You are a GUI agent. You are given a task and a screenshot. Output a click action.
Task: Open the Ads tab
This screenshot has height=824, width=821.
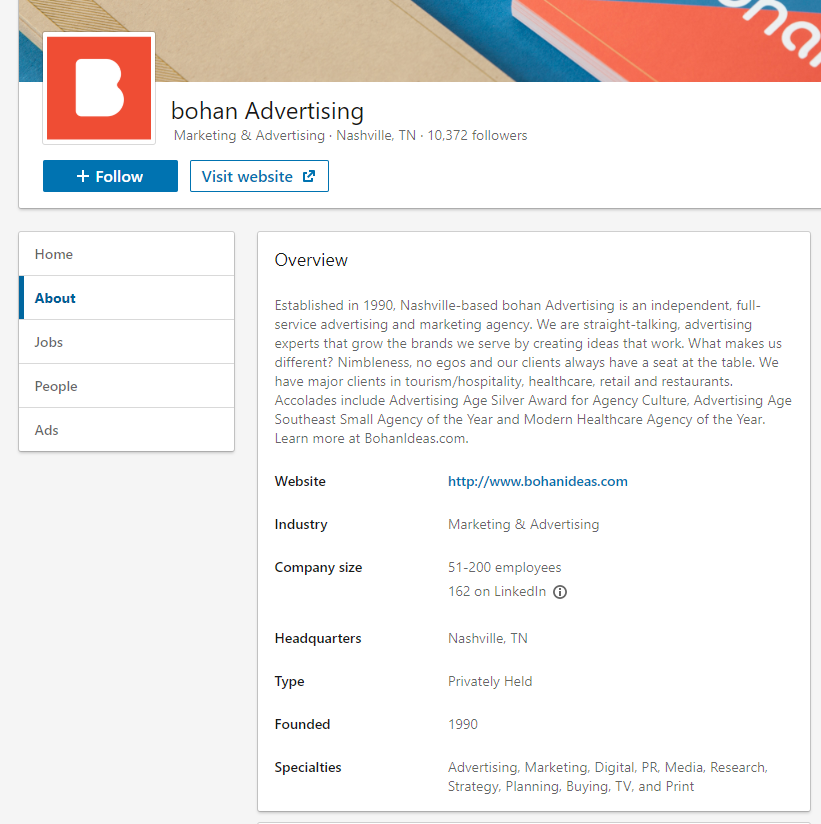point(47,430)
